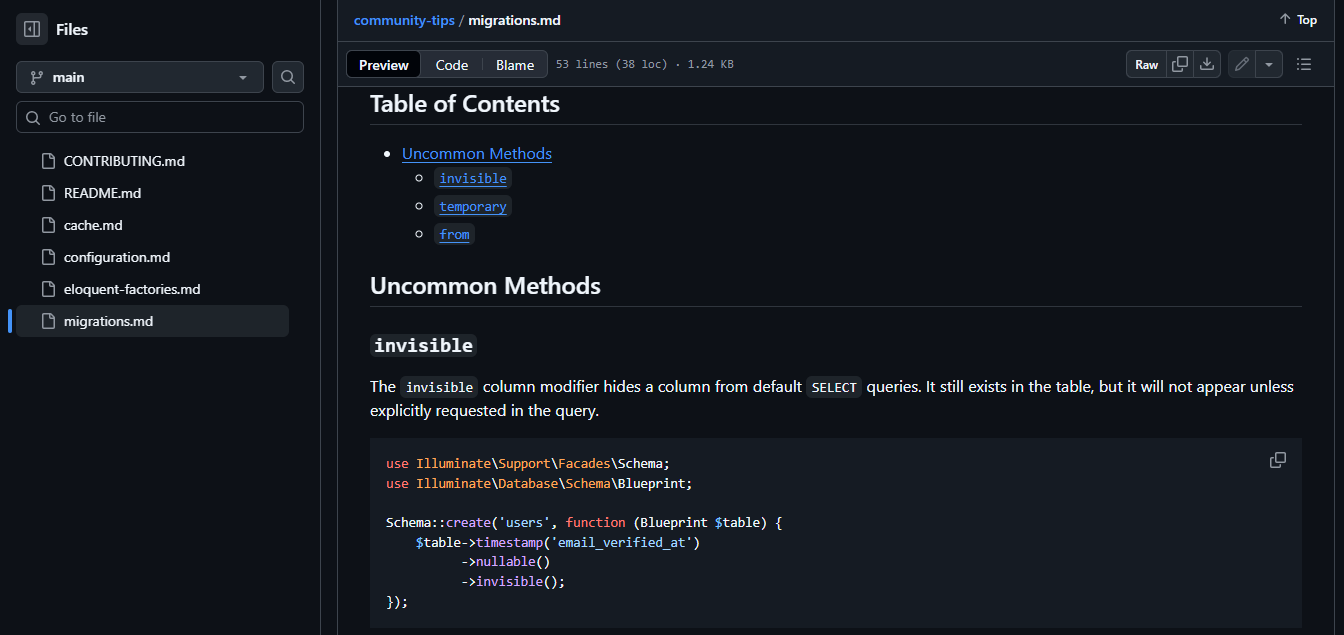Open the document outline icon
Screen dimensions: 1344x635
1304,64
